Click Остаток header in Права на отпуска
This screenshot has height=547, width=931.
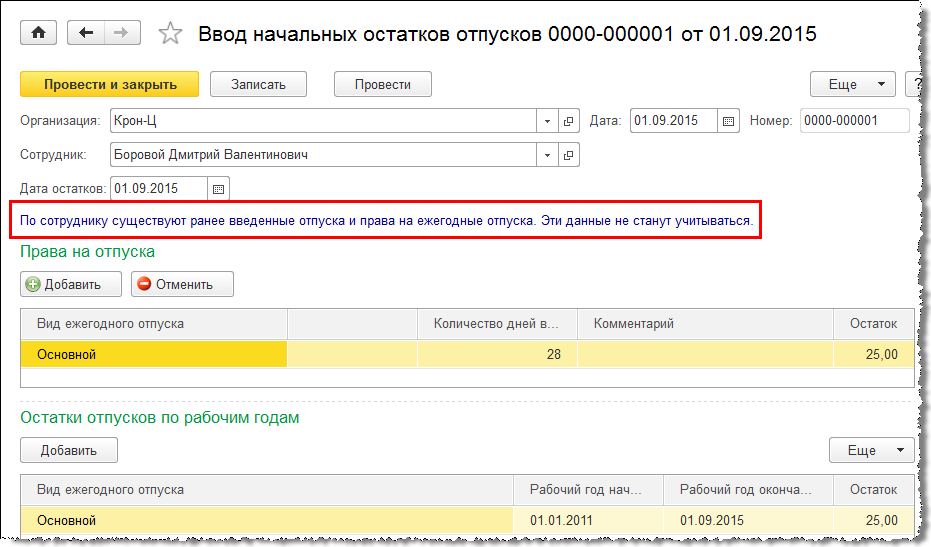874,324
